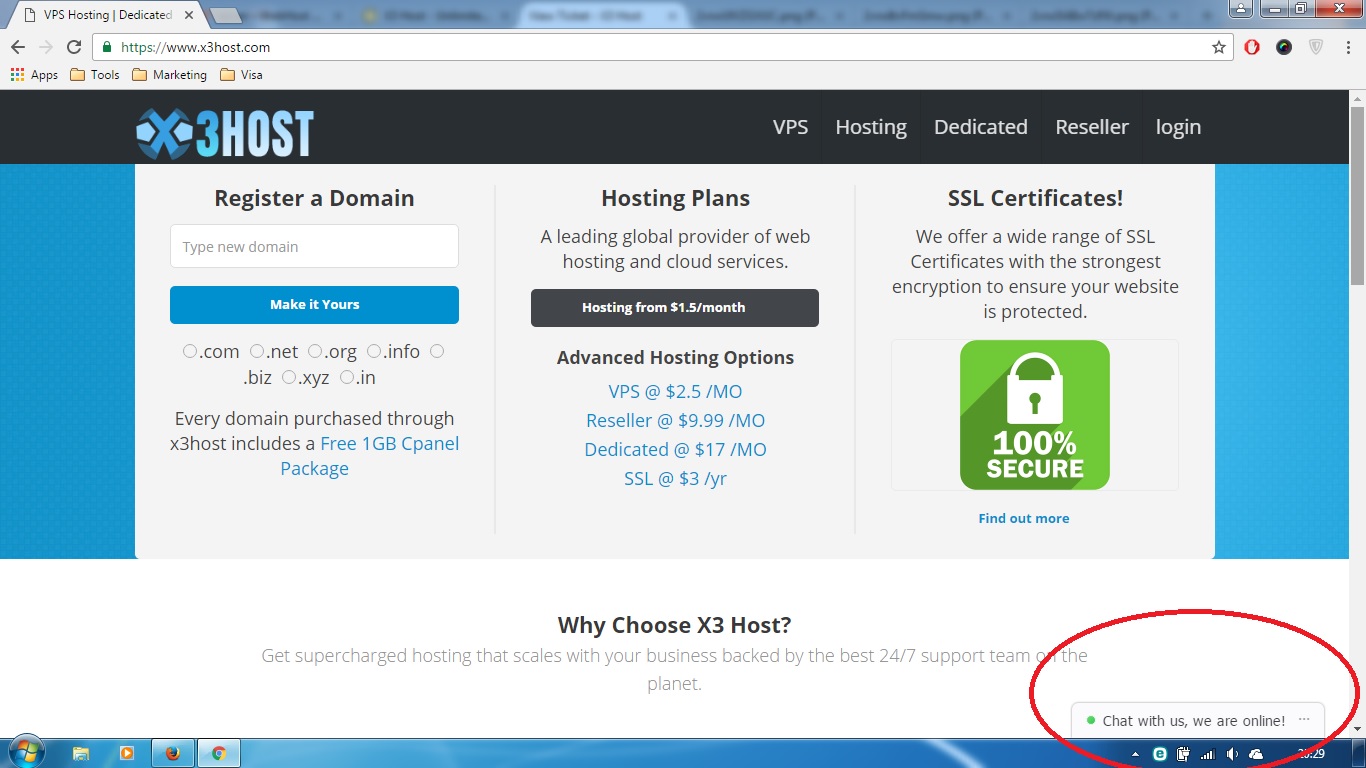Select the .net domain radio button

point(257,351)
